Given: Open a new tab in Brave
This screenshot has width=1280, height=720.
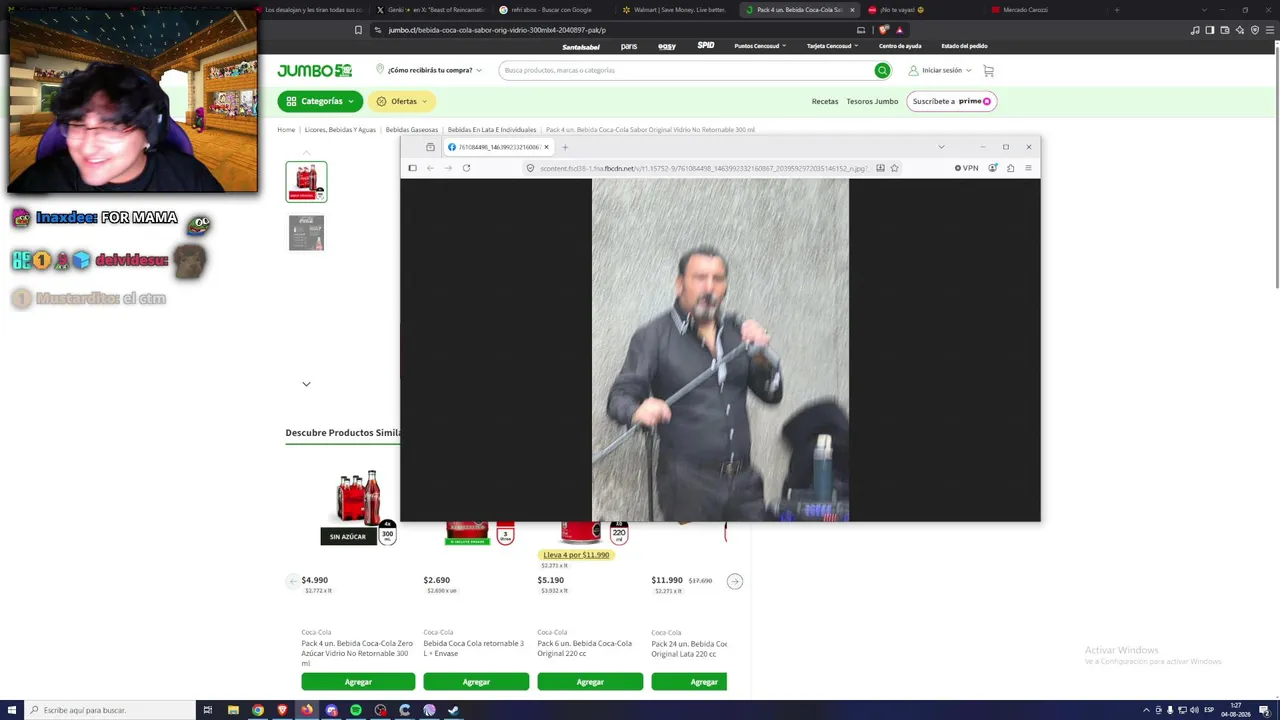Looking at the screenshot, I should point(1116,10).
